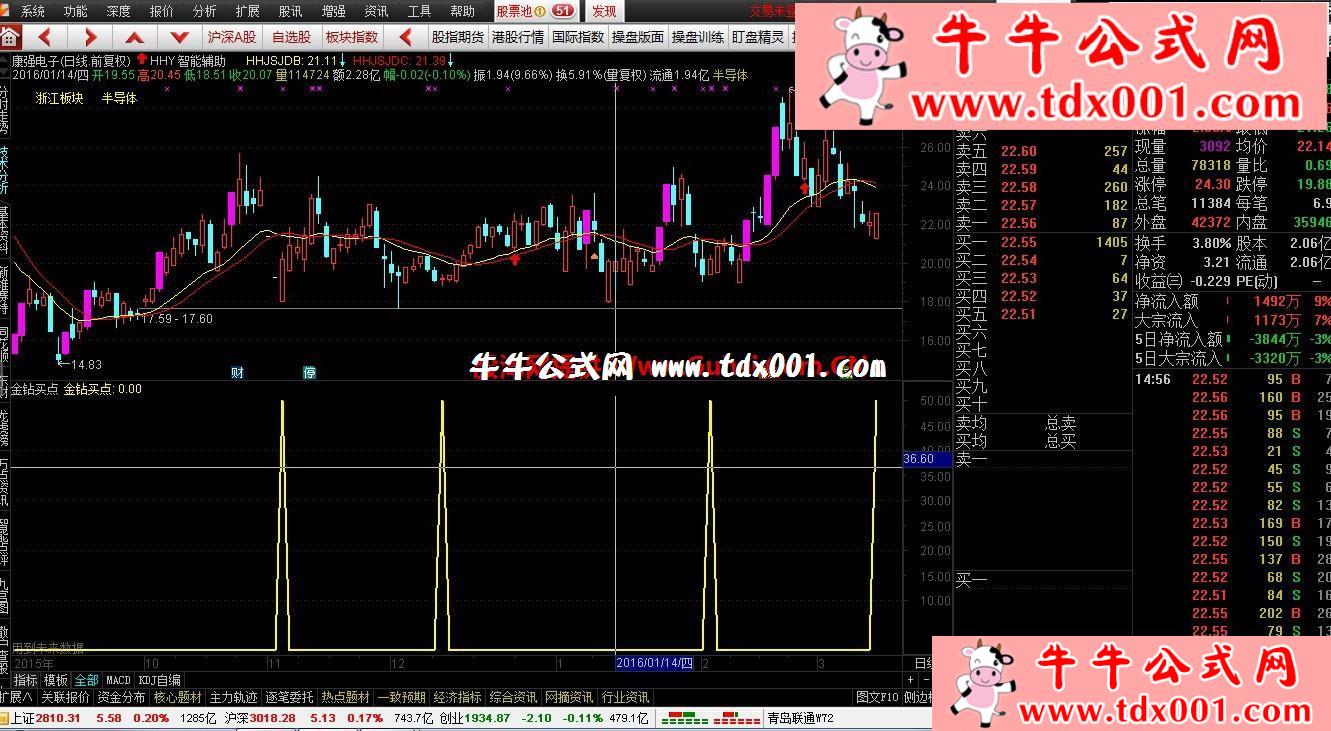The image size is (1331, 731).
Task: Open the 增强 menu
Action: (x=333, y=11)
